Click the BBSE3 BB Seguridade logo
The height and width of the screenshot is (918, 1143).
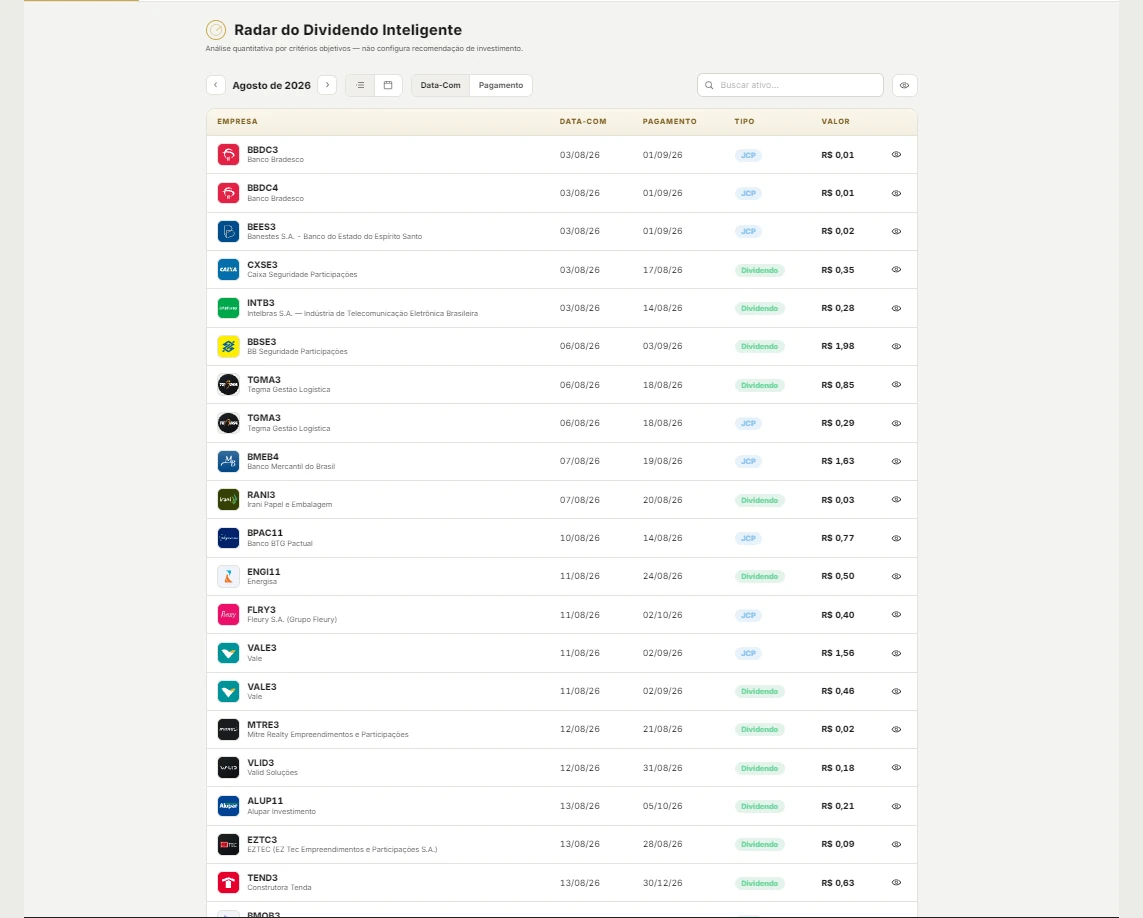click(x=228, y=346)
